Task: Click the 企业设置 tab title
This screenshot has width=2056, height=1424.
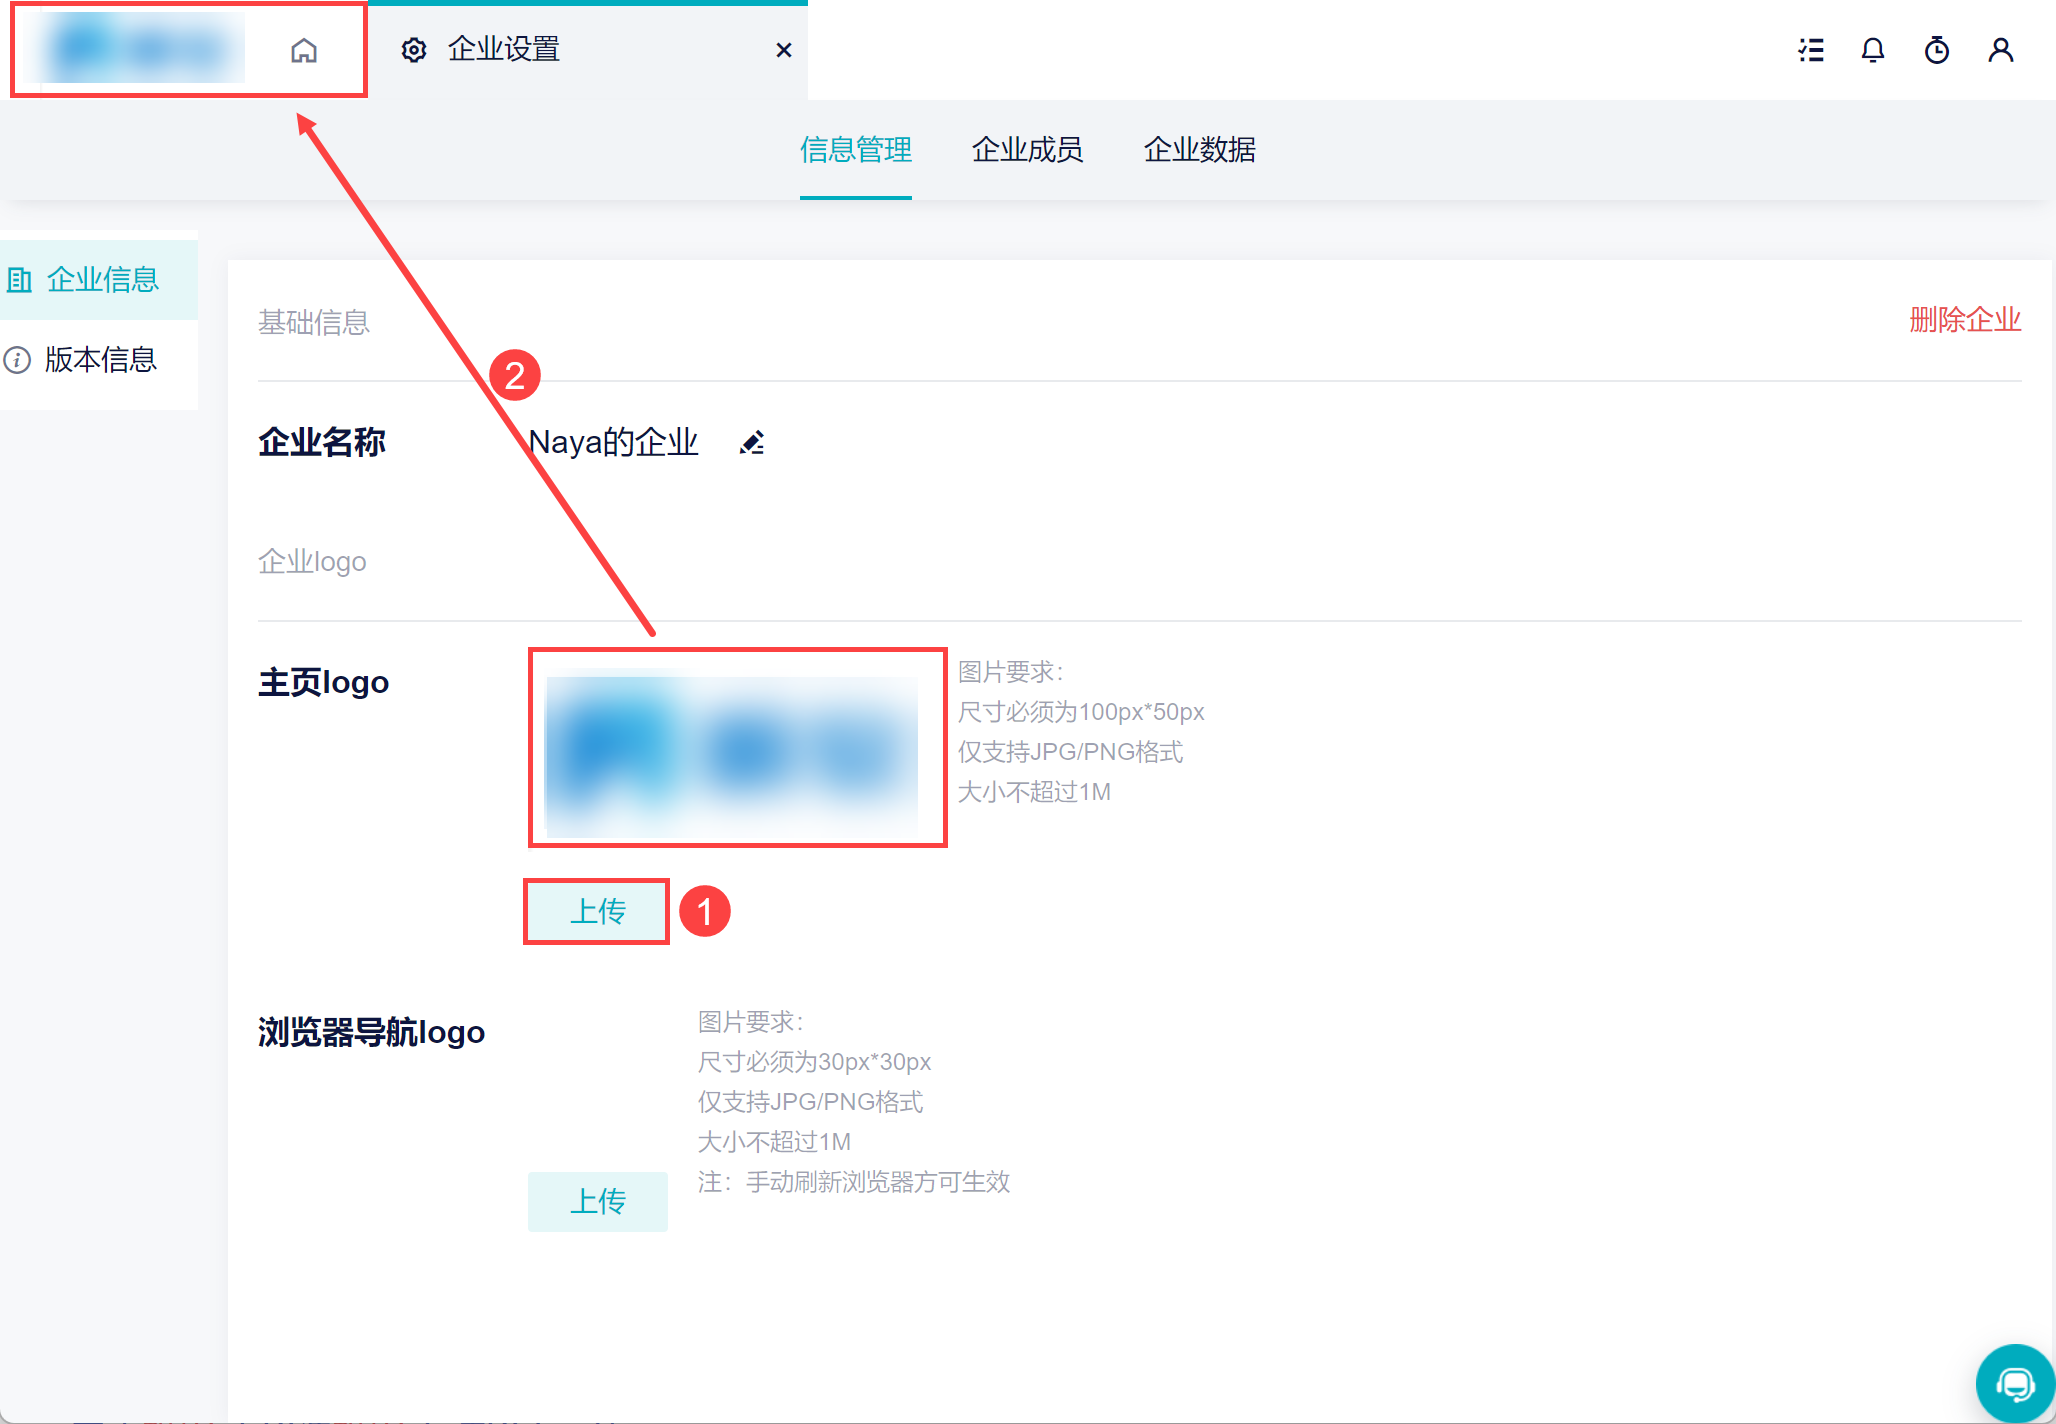Action: pyautogui.click(x=503, y=50)
